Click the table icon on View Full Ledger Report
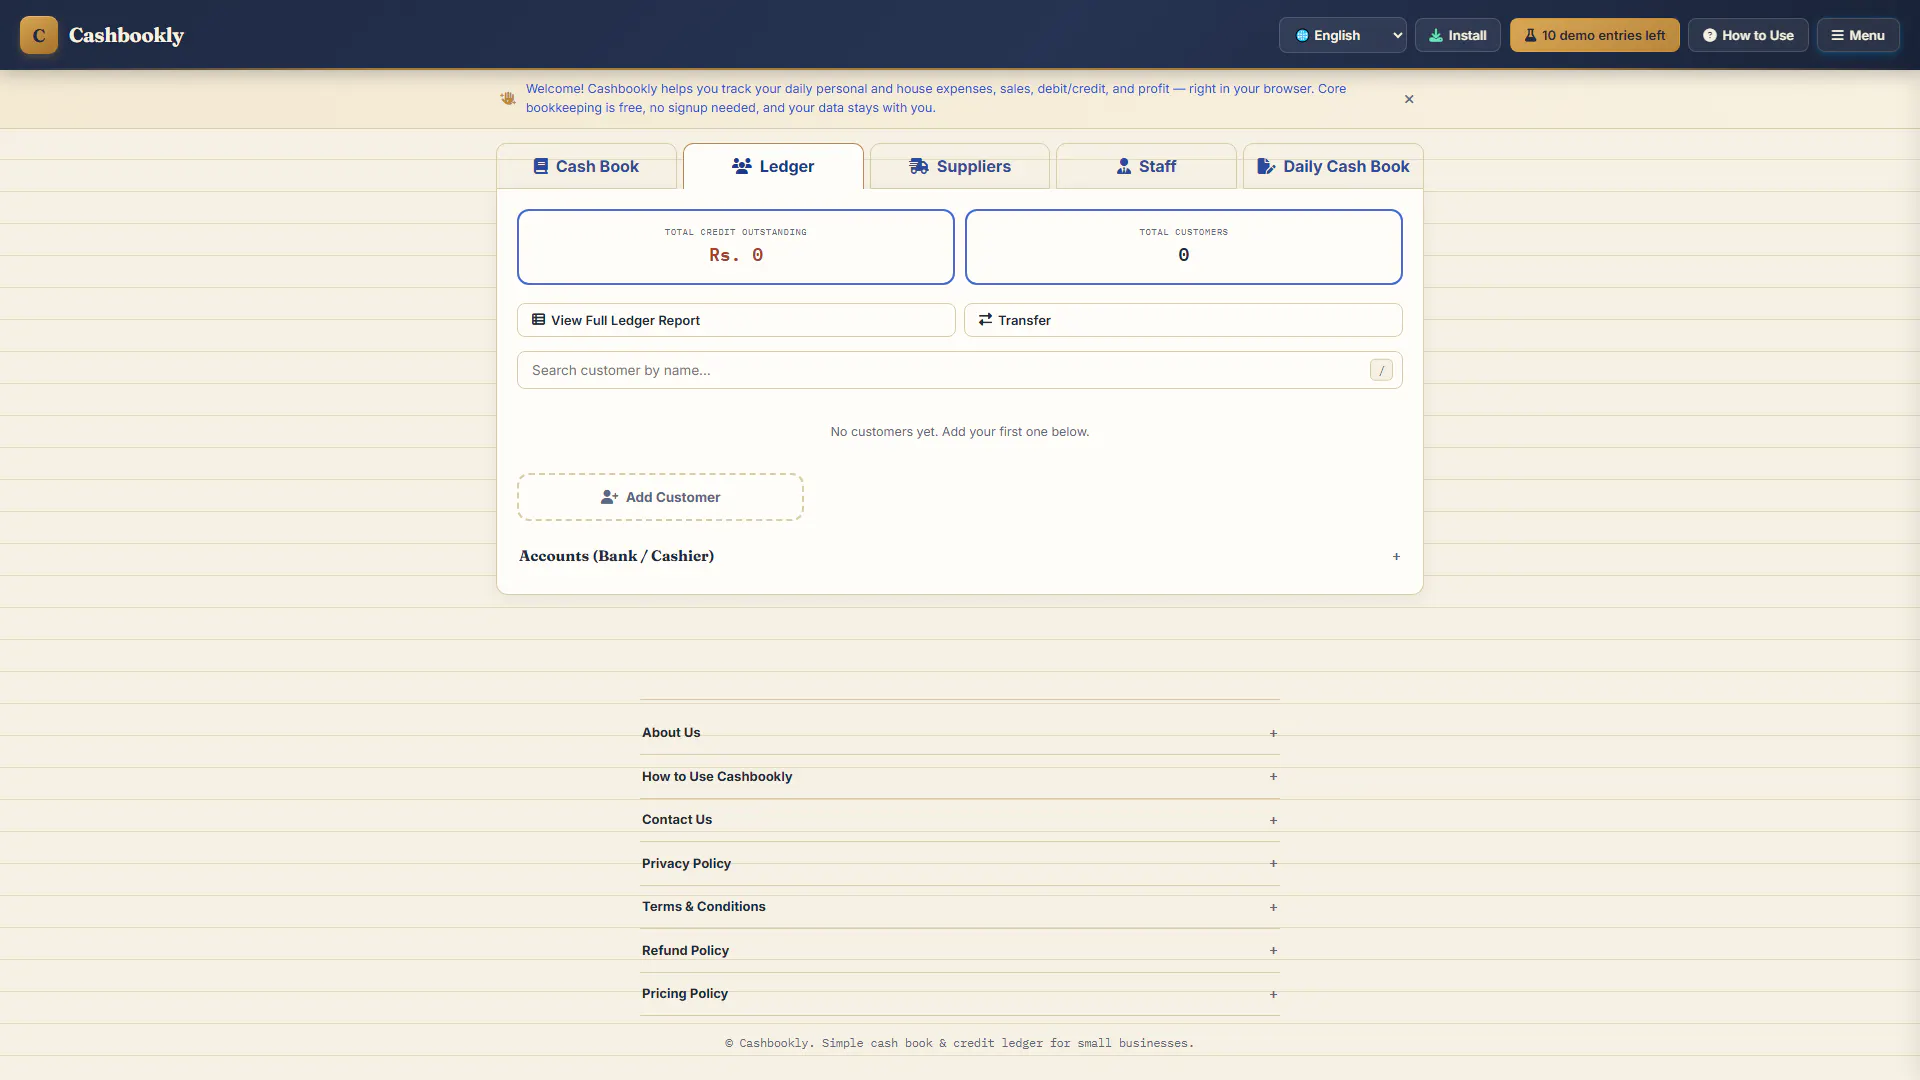 [539, 320]
